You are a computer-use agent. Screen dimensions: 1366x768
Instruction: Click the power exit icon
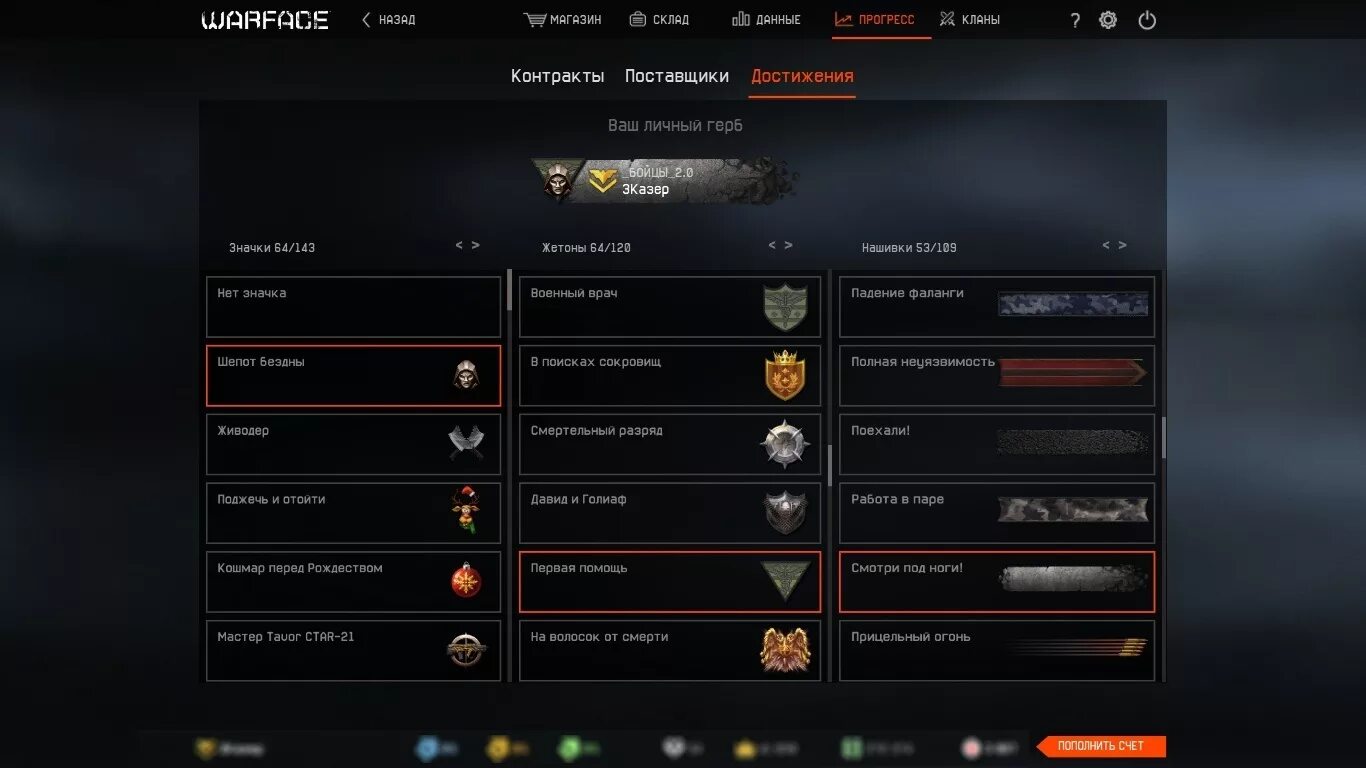coord(1147,20)
